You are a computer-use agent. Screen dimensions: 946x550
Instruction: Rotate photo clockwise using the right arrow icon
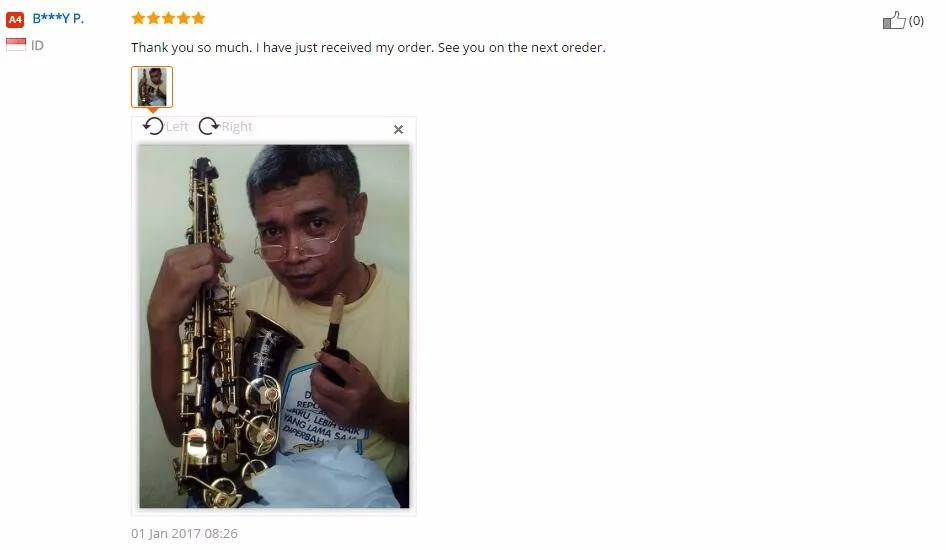(x=209, y=126)
